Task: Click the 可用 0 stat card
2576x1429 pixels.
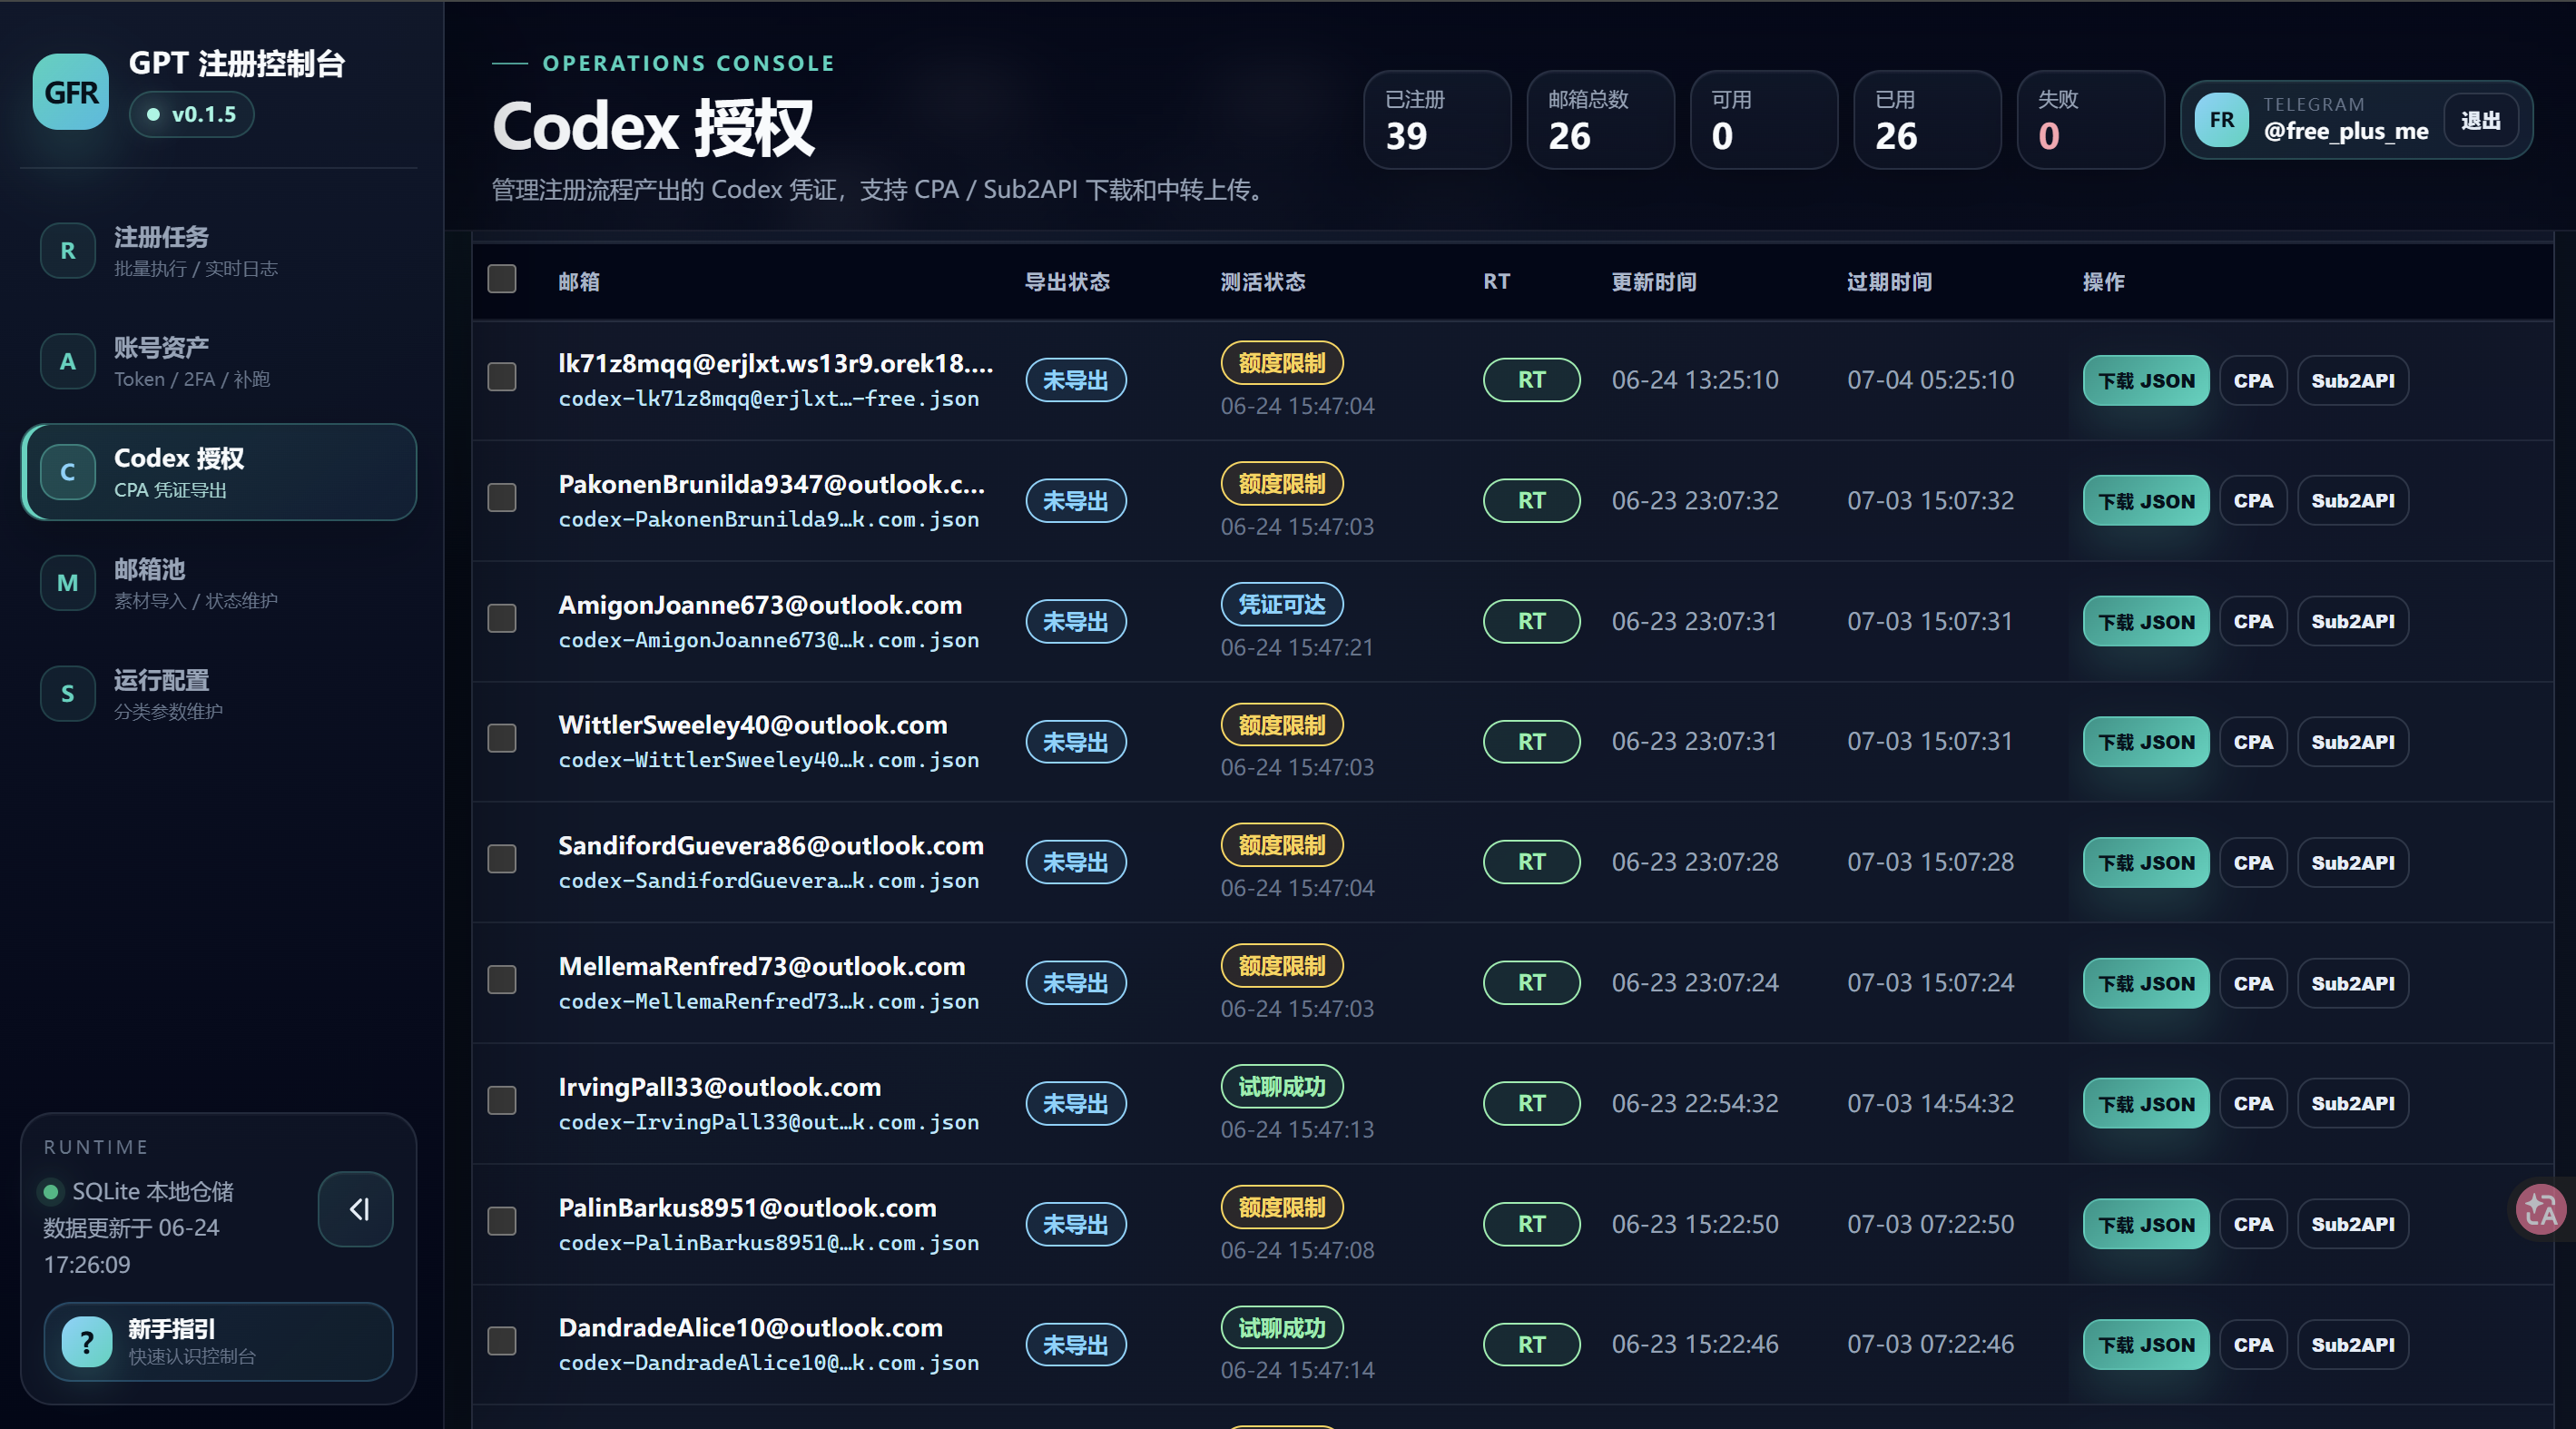Action: (x=1763, y=120)
